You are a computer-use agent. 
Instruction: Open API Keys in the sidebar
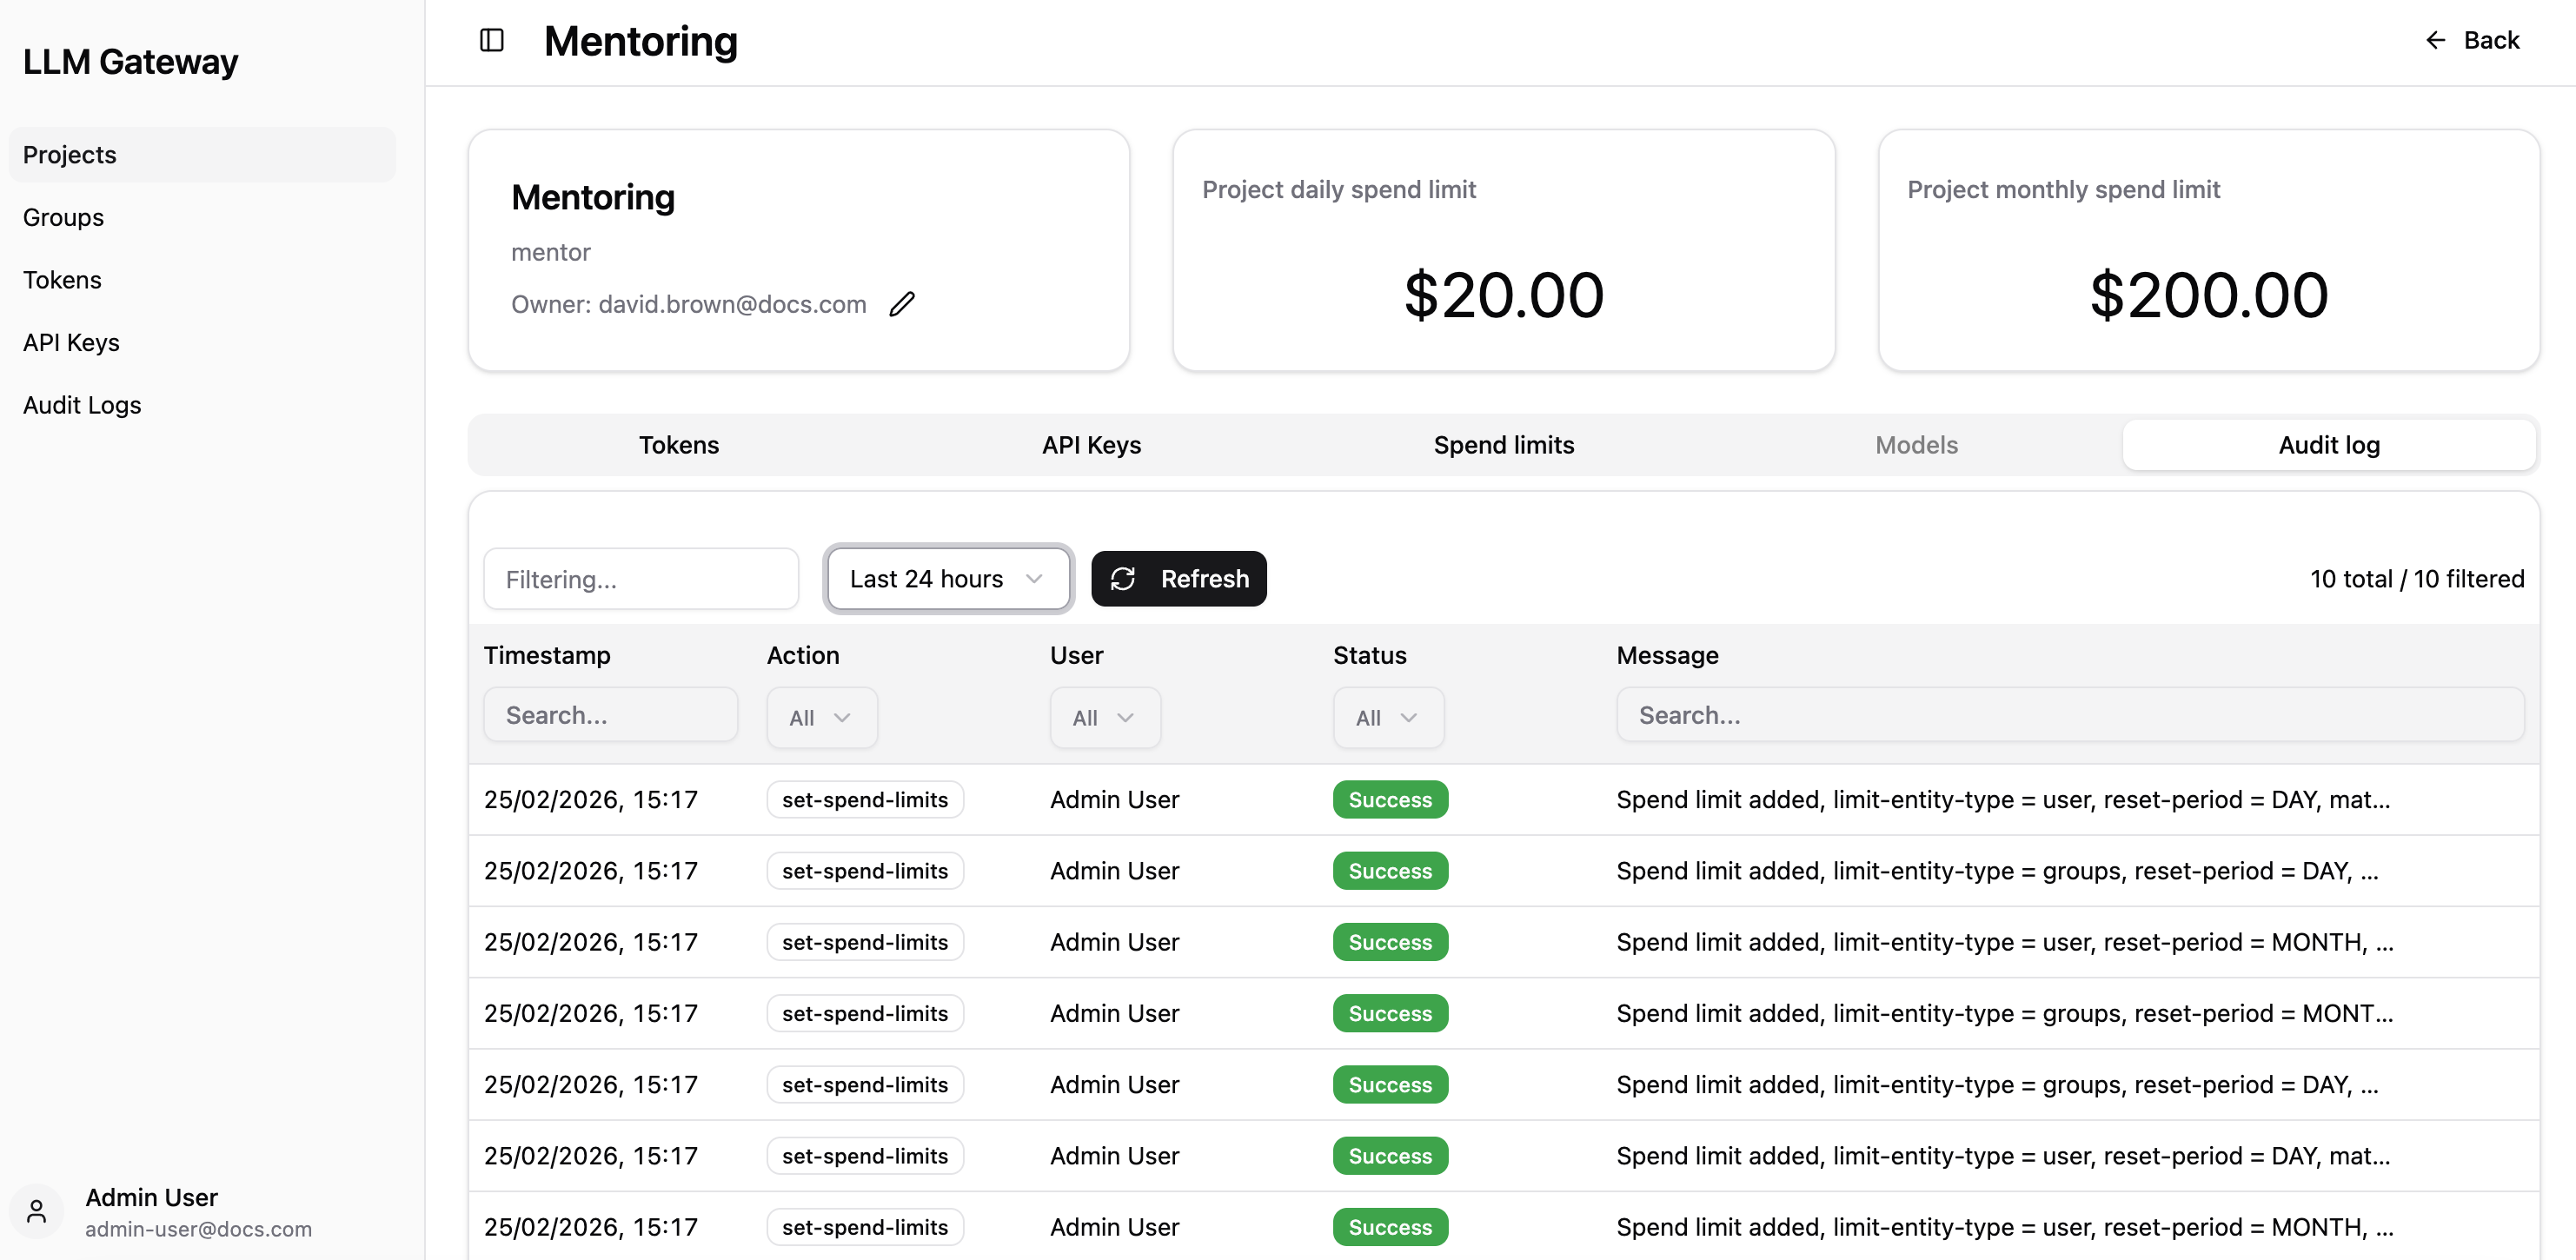click(x=203, y=343)
